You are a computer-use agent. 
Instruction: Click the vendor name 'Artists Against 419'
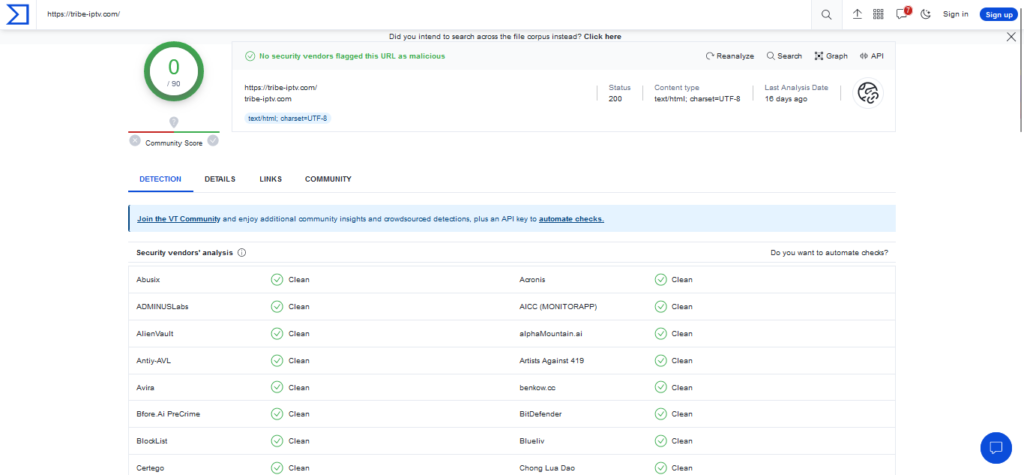point(552,361)
